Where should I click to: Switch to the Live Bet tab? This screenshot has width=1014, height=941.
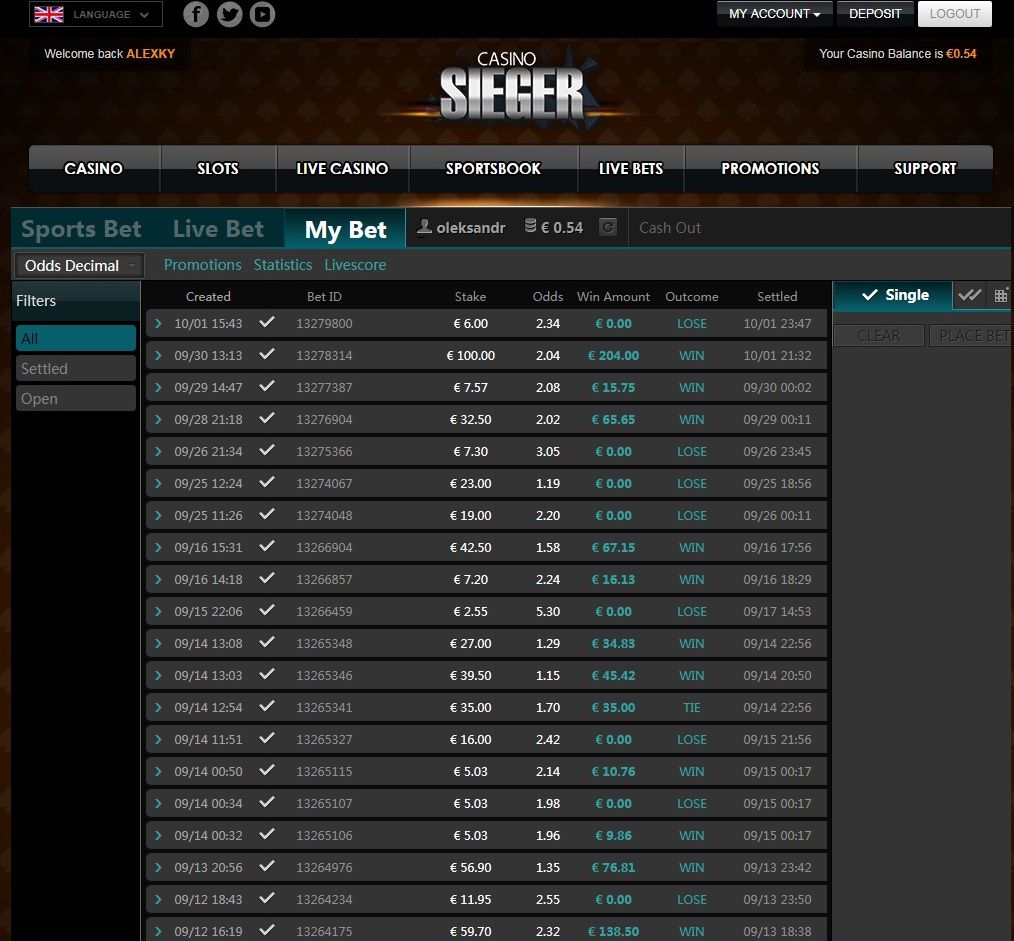pyautogui.click(x=219, y=229)
